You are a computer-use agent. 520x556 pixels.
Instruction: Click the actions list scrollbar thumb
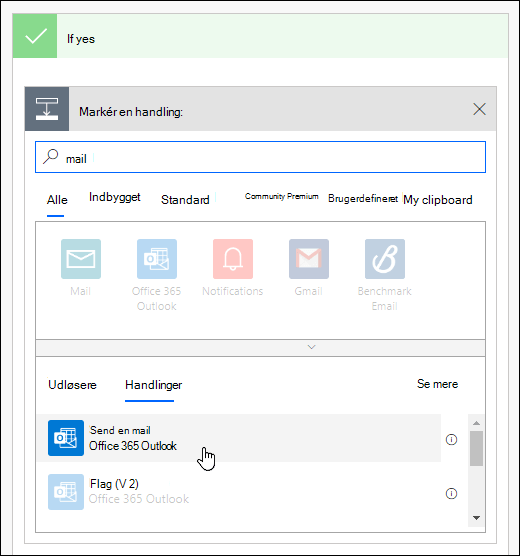tap(476, 448)
